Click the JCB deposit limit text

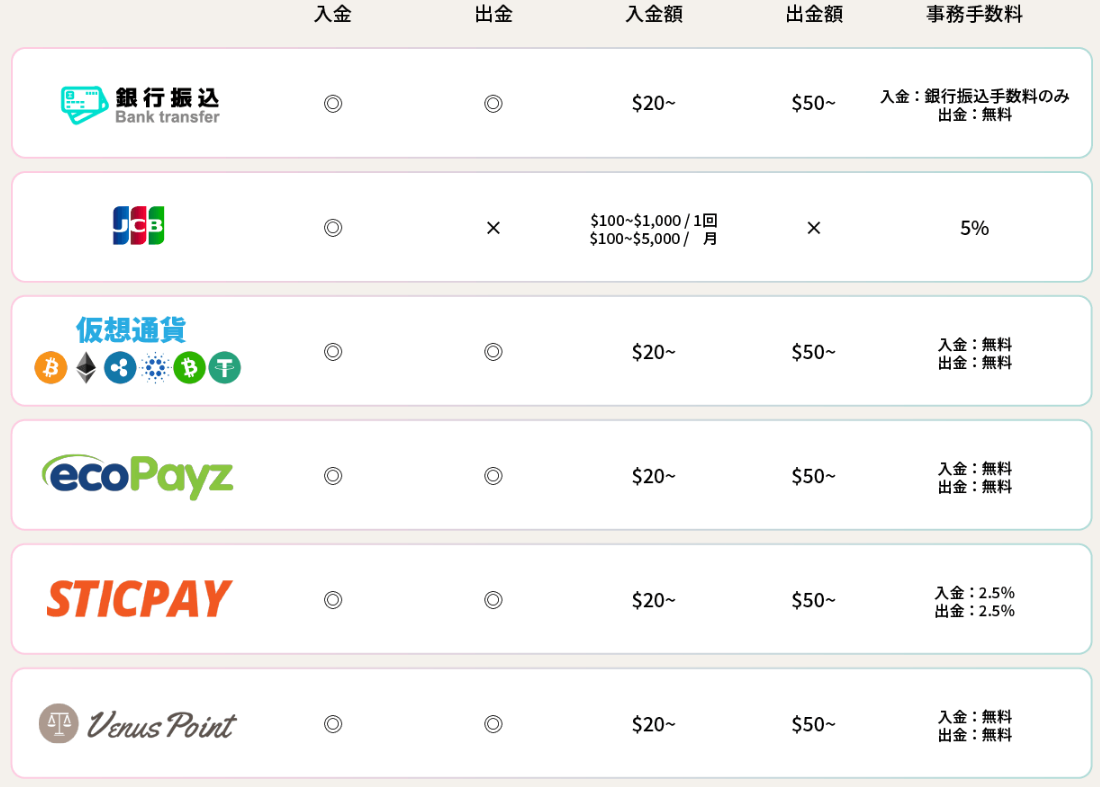(x=653, y=229)
